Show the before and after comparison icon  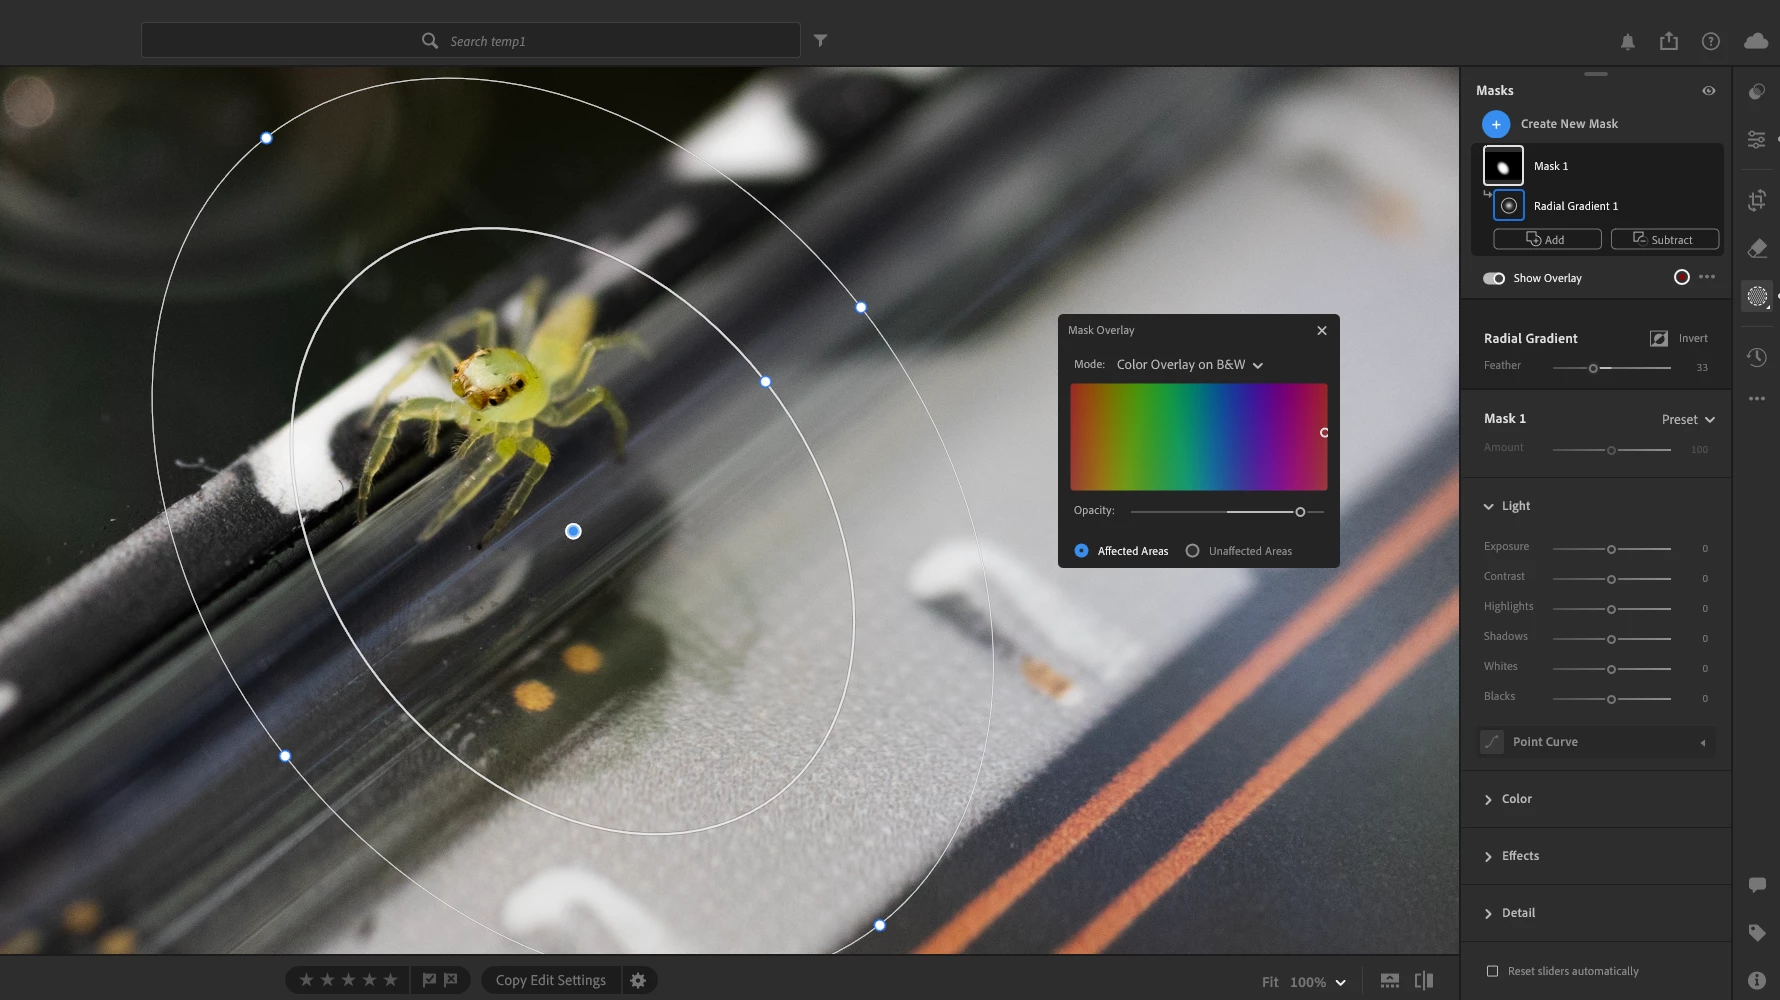coord(1424,981)
